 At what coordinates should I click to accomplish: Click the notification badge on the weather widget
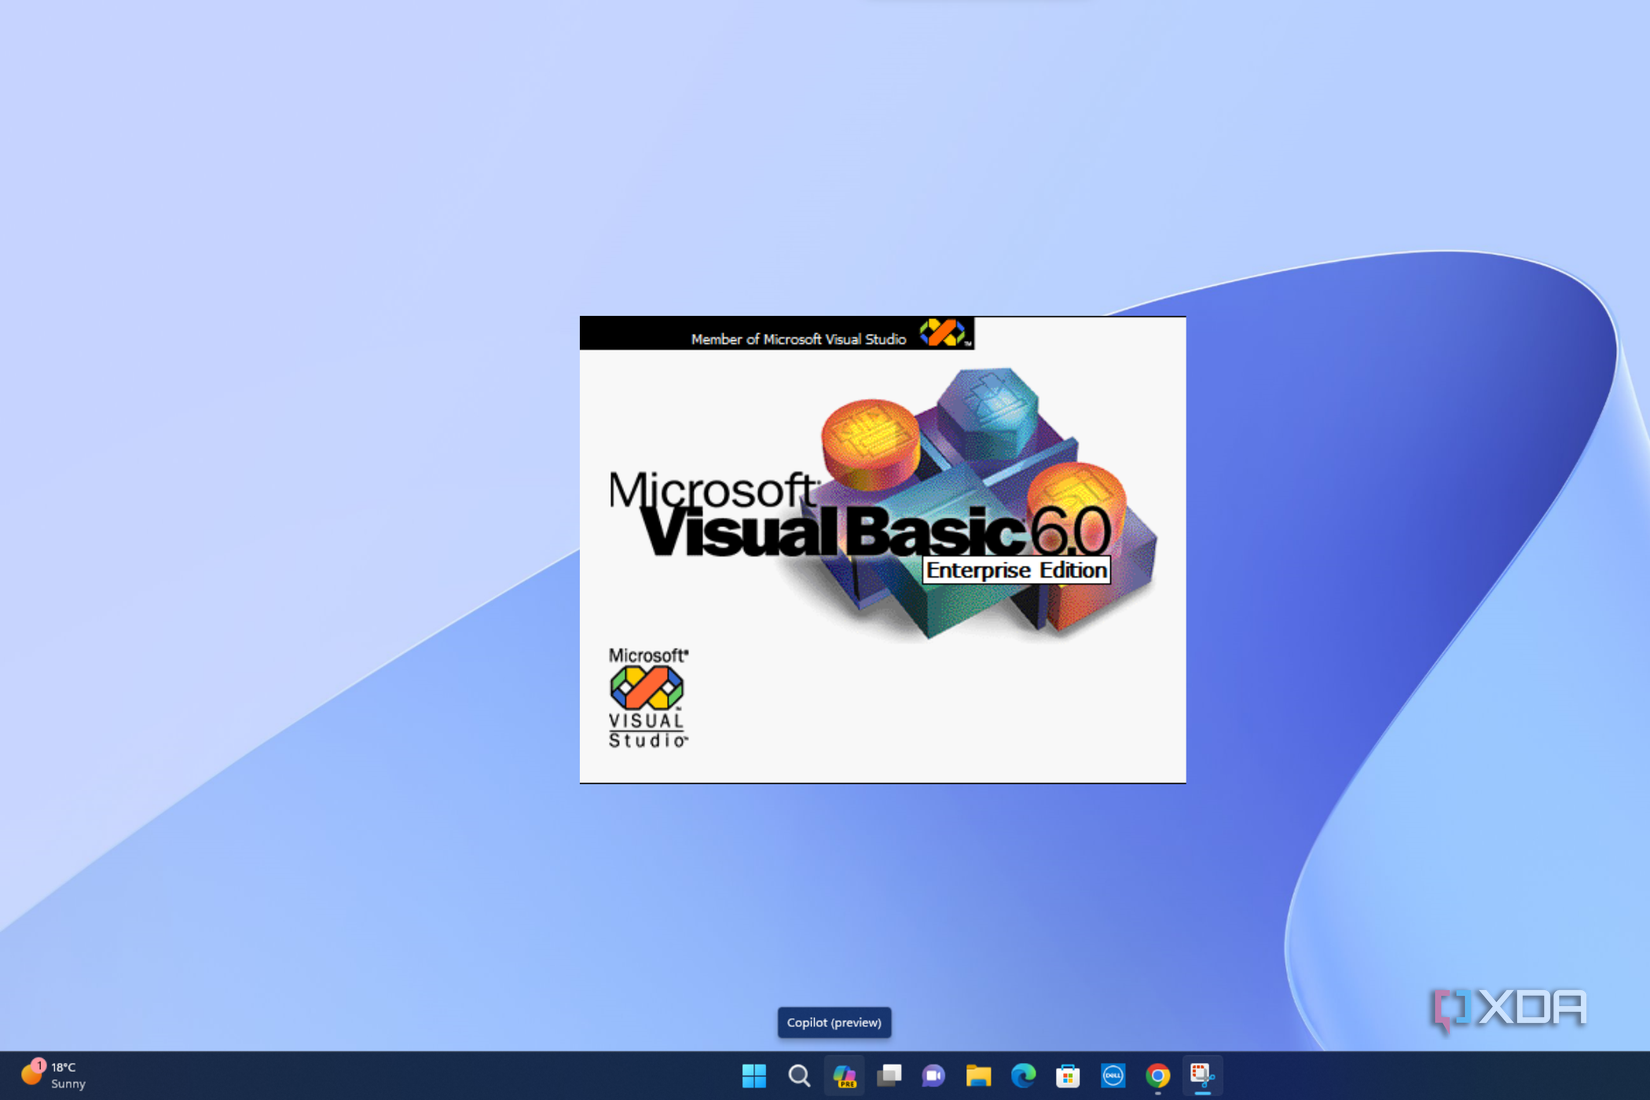tap(37, 1066)
